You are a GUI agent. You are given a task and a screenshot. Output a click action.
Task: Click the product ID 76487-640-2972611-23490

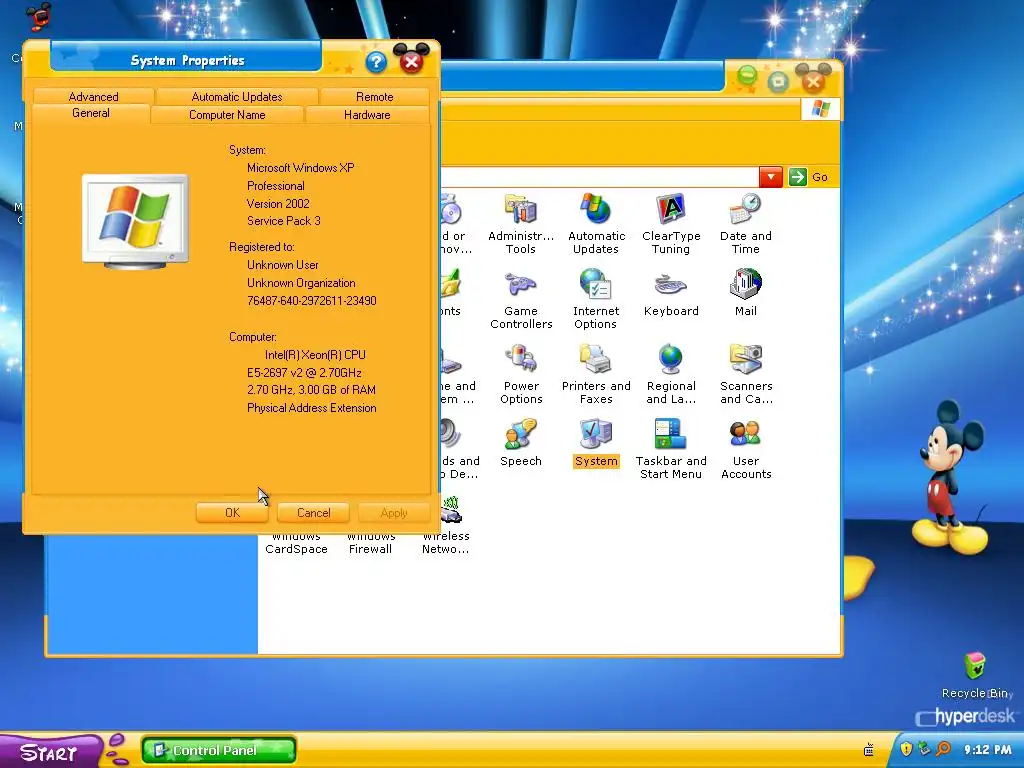(x=312, y=301)
